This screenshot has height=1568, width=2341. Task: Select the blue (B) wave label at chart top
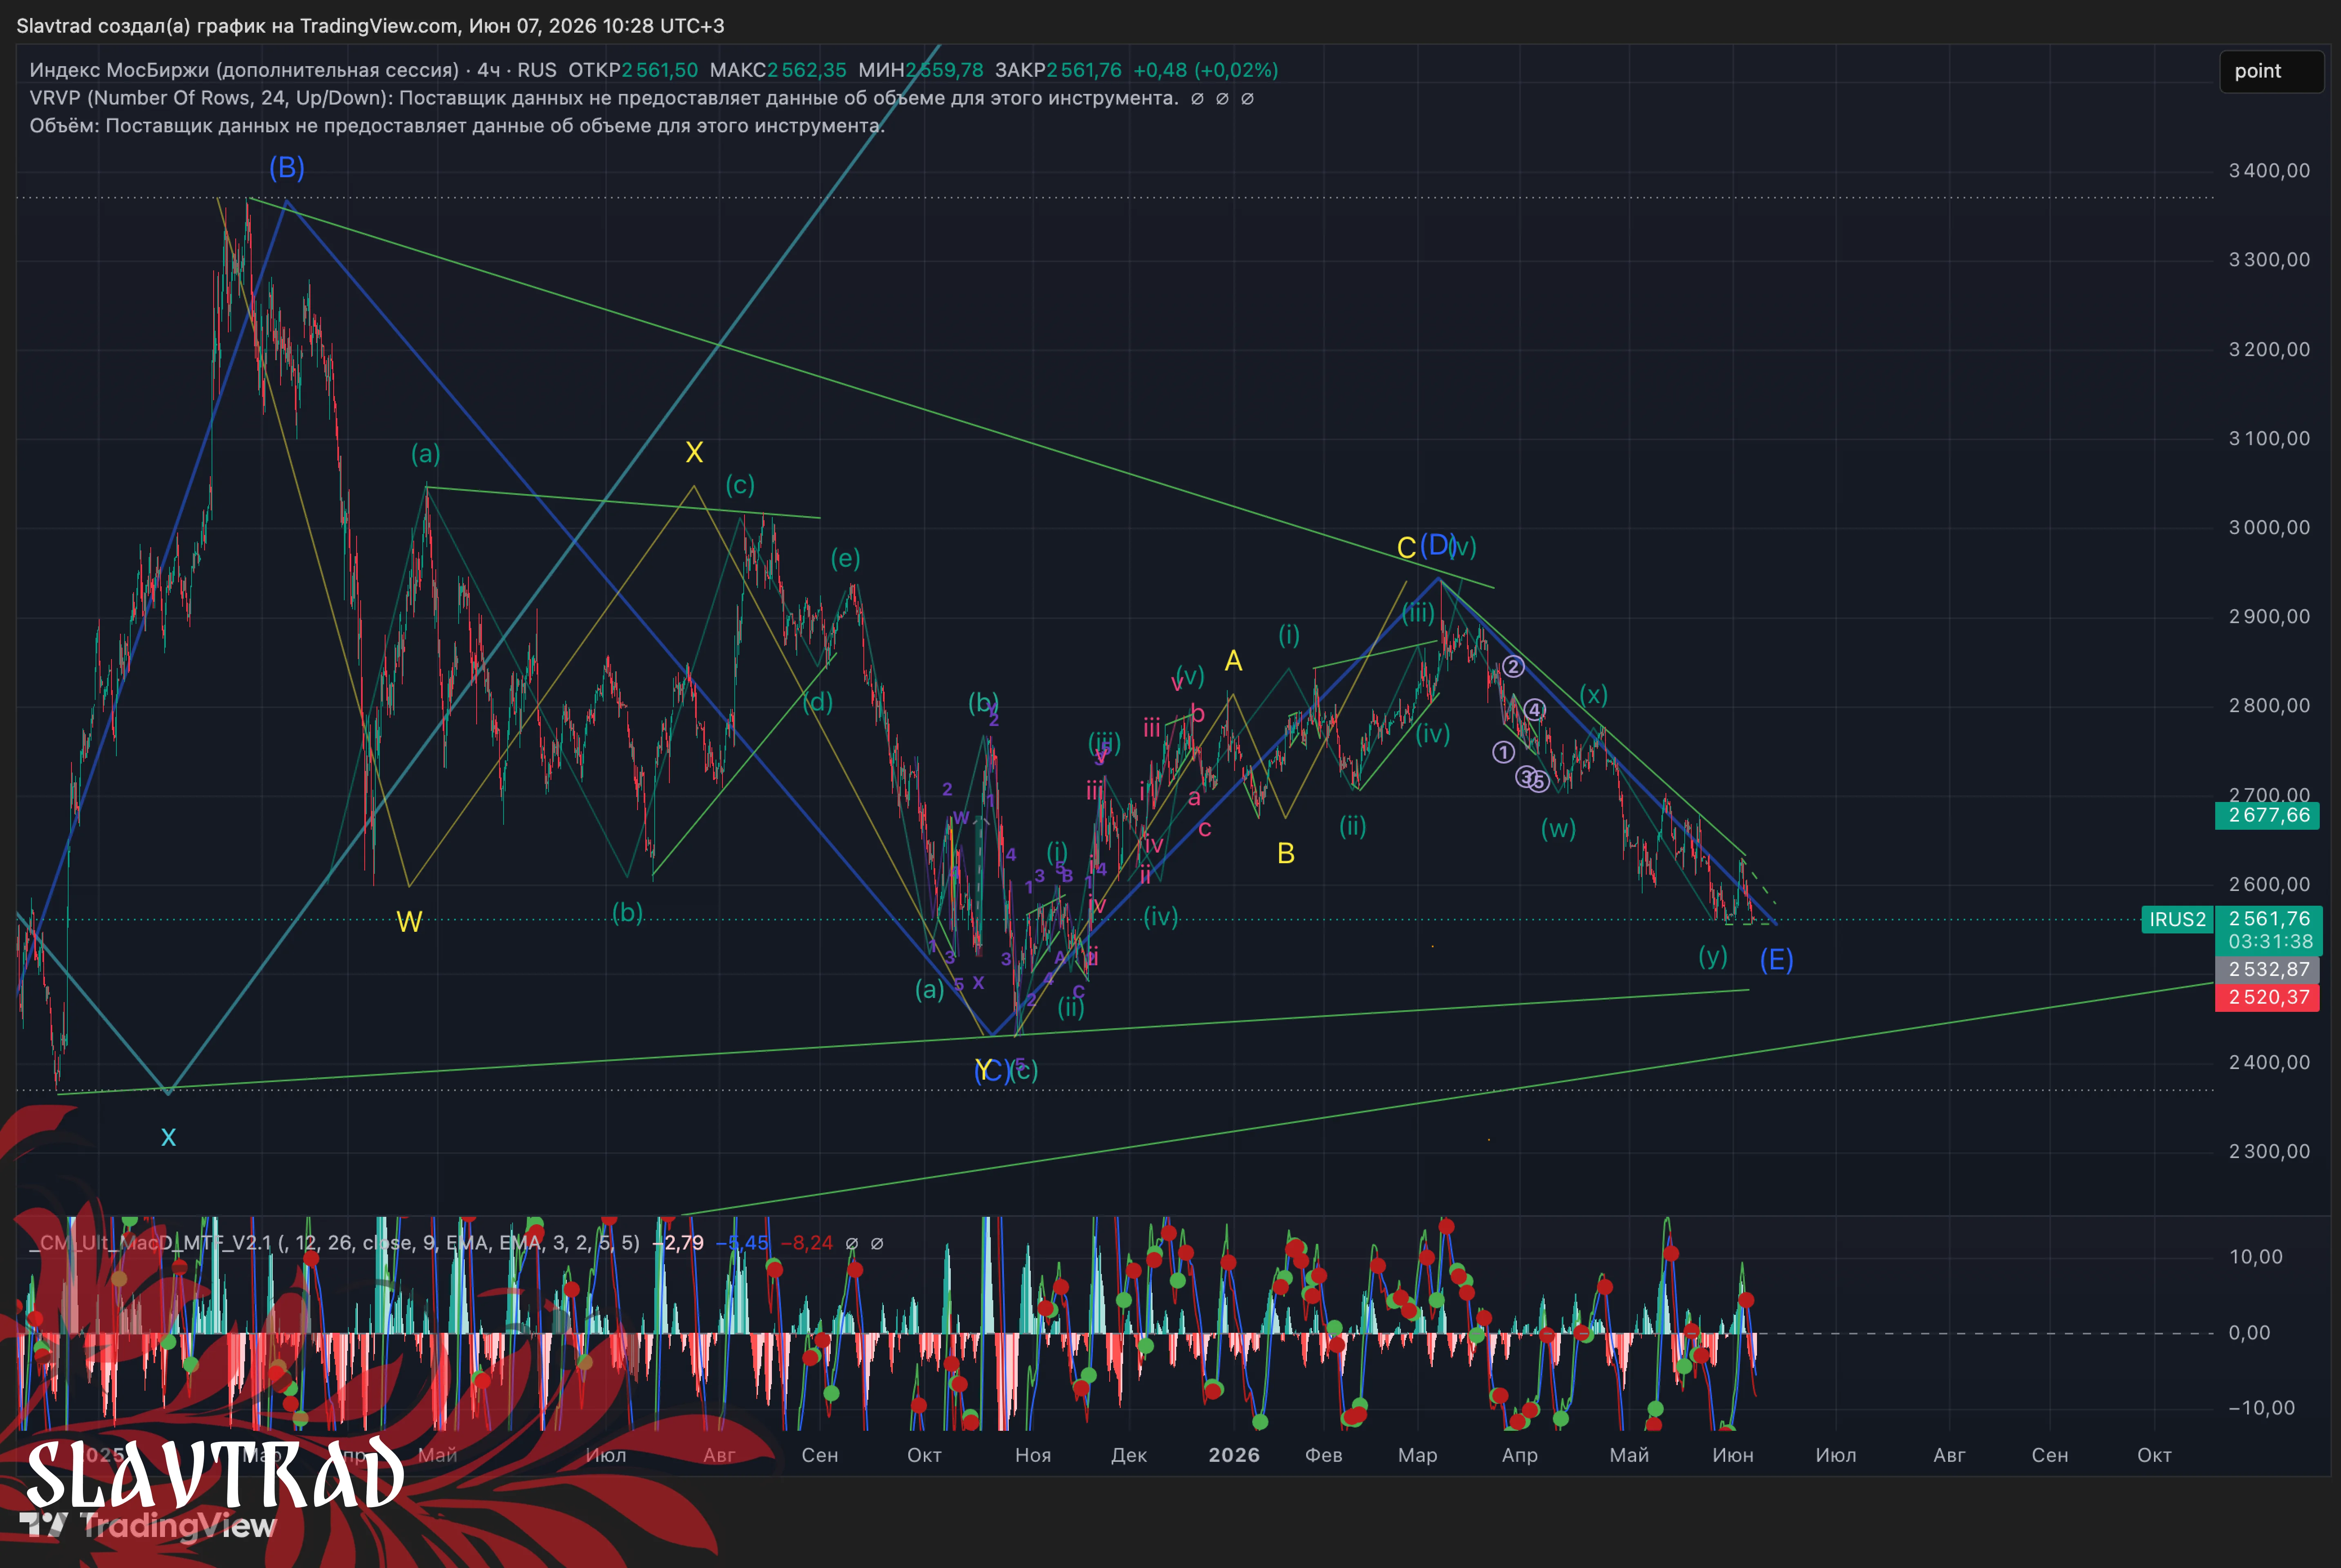click(287, 167)
